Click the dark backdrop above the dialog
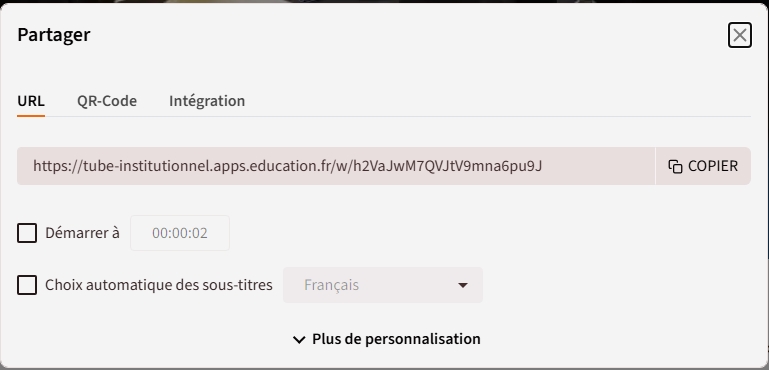Image resolution: width=769 pixels, height=370 pixels. (384, 1)
